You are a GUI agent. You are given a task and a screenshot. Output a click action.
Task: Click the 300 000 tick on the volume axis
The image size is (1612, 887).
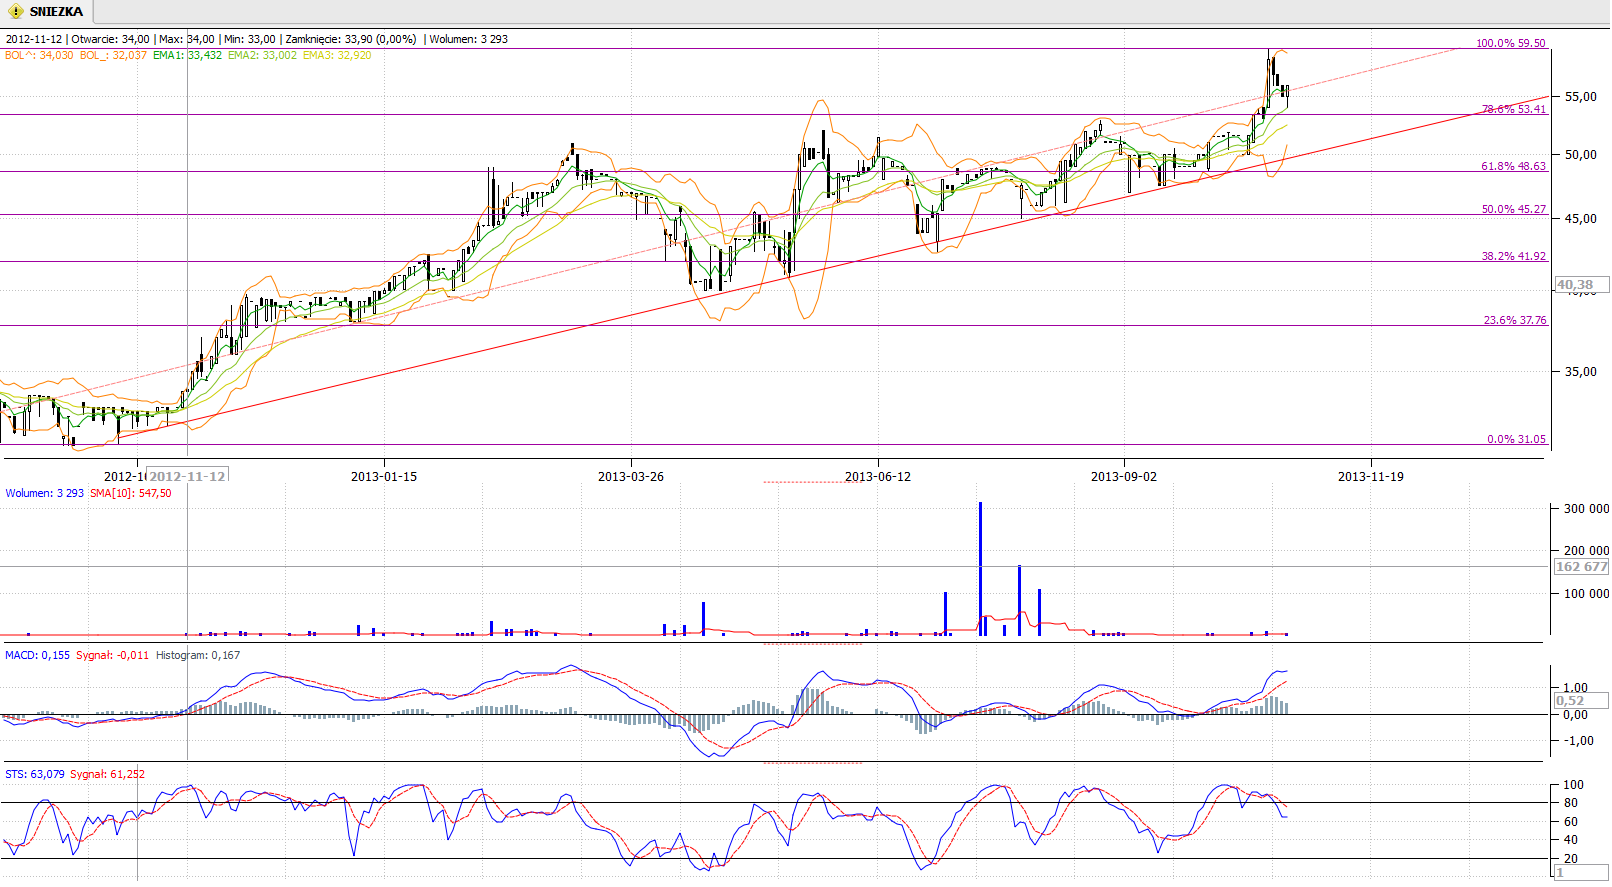pyautogui.click(x=1586, y=508)
